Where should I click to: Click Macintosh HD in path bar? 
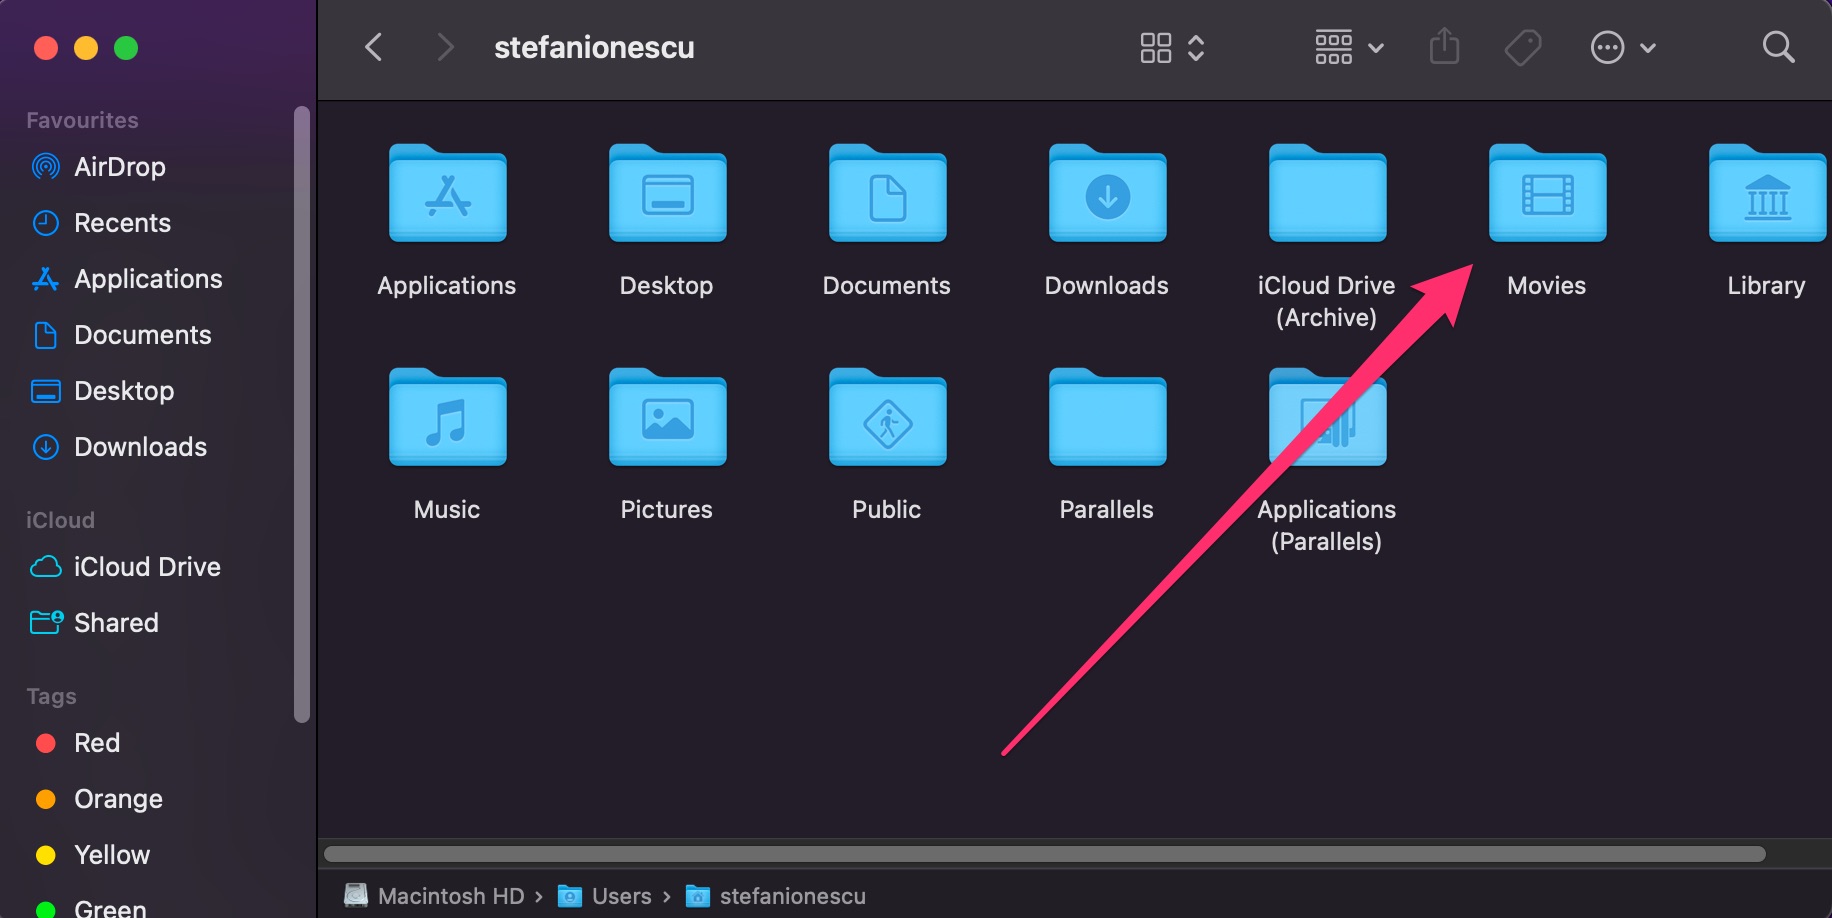[450, 896]
